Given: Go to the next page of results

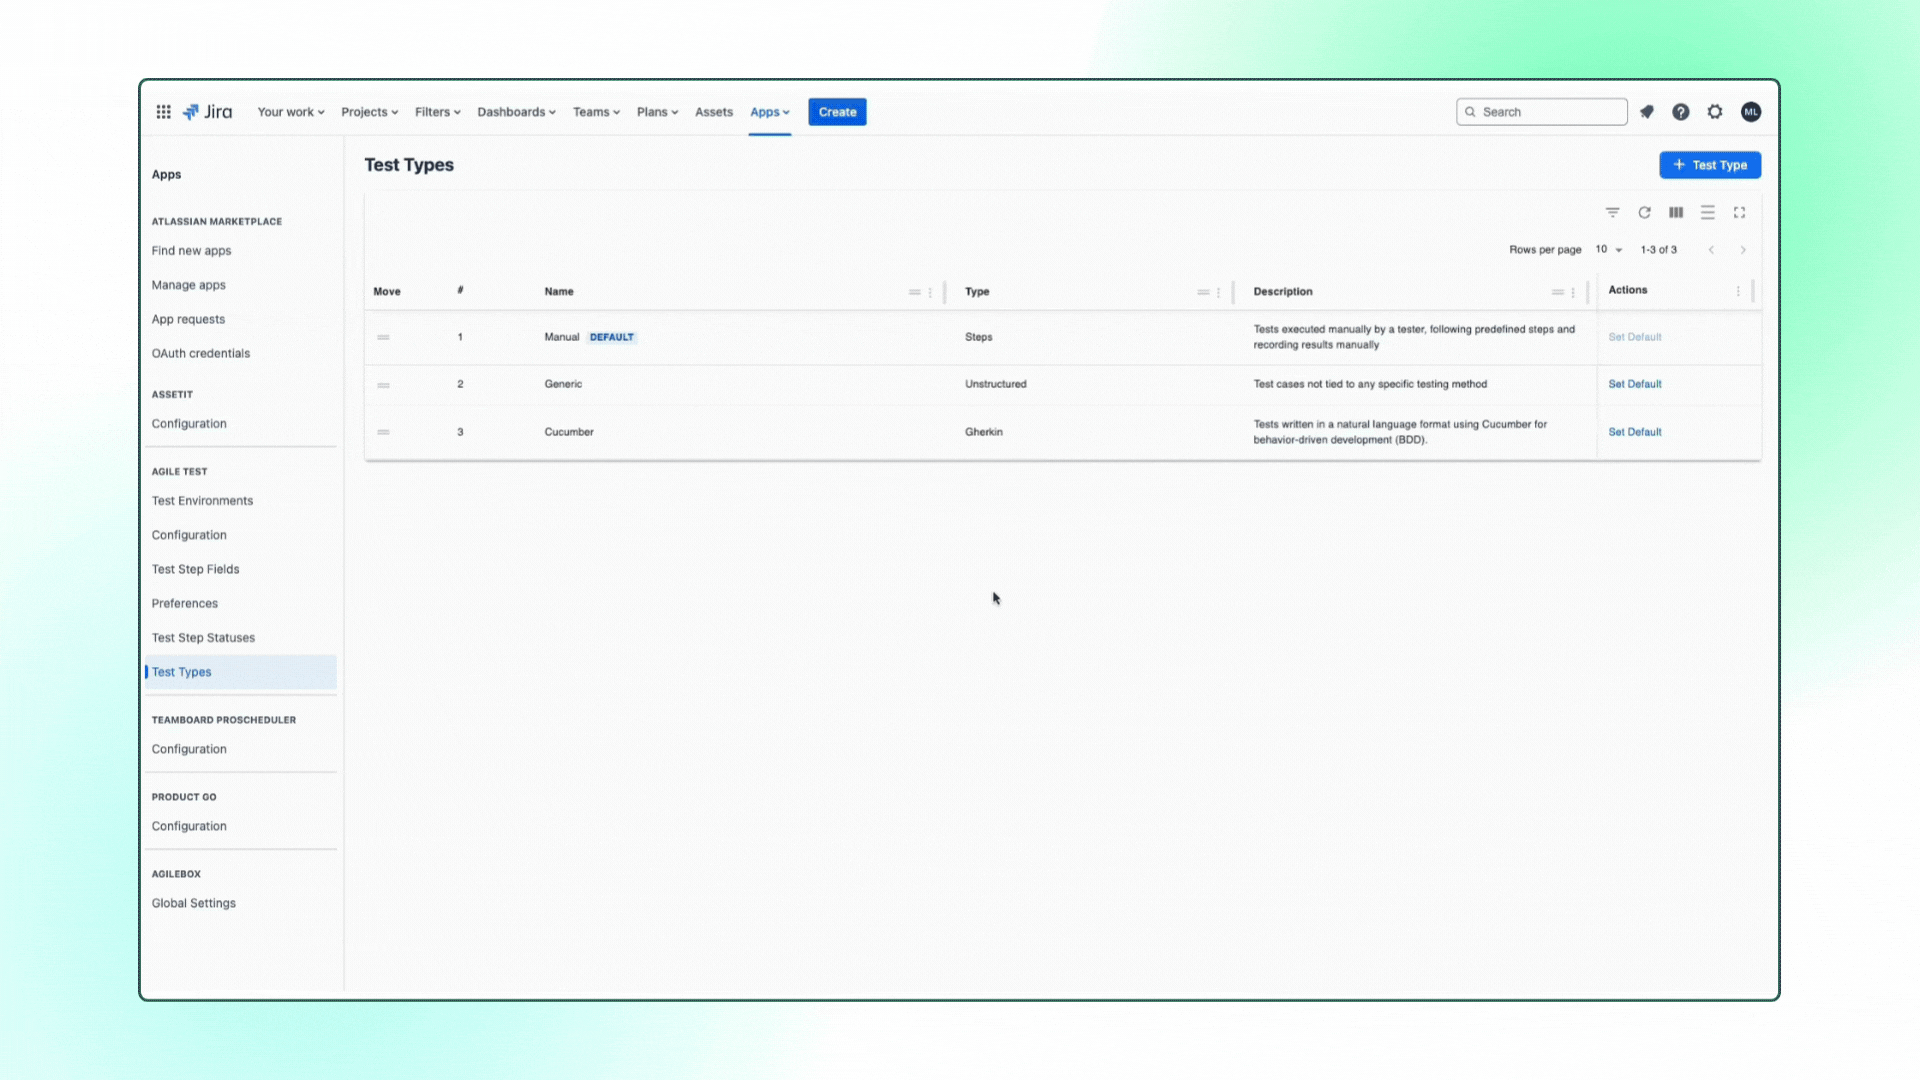Looking at the screenshot, I should pyautogui.click(x=1743, y=250).
